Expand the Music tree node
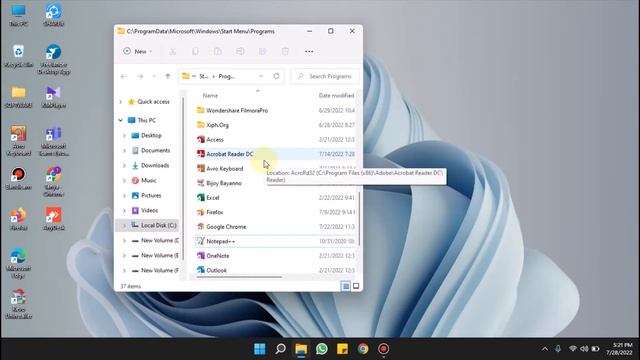This screenshot has height=360, width=640. [124, 180]
